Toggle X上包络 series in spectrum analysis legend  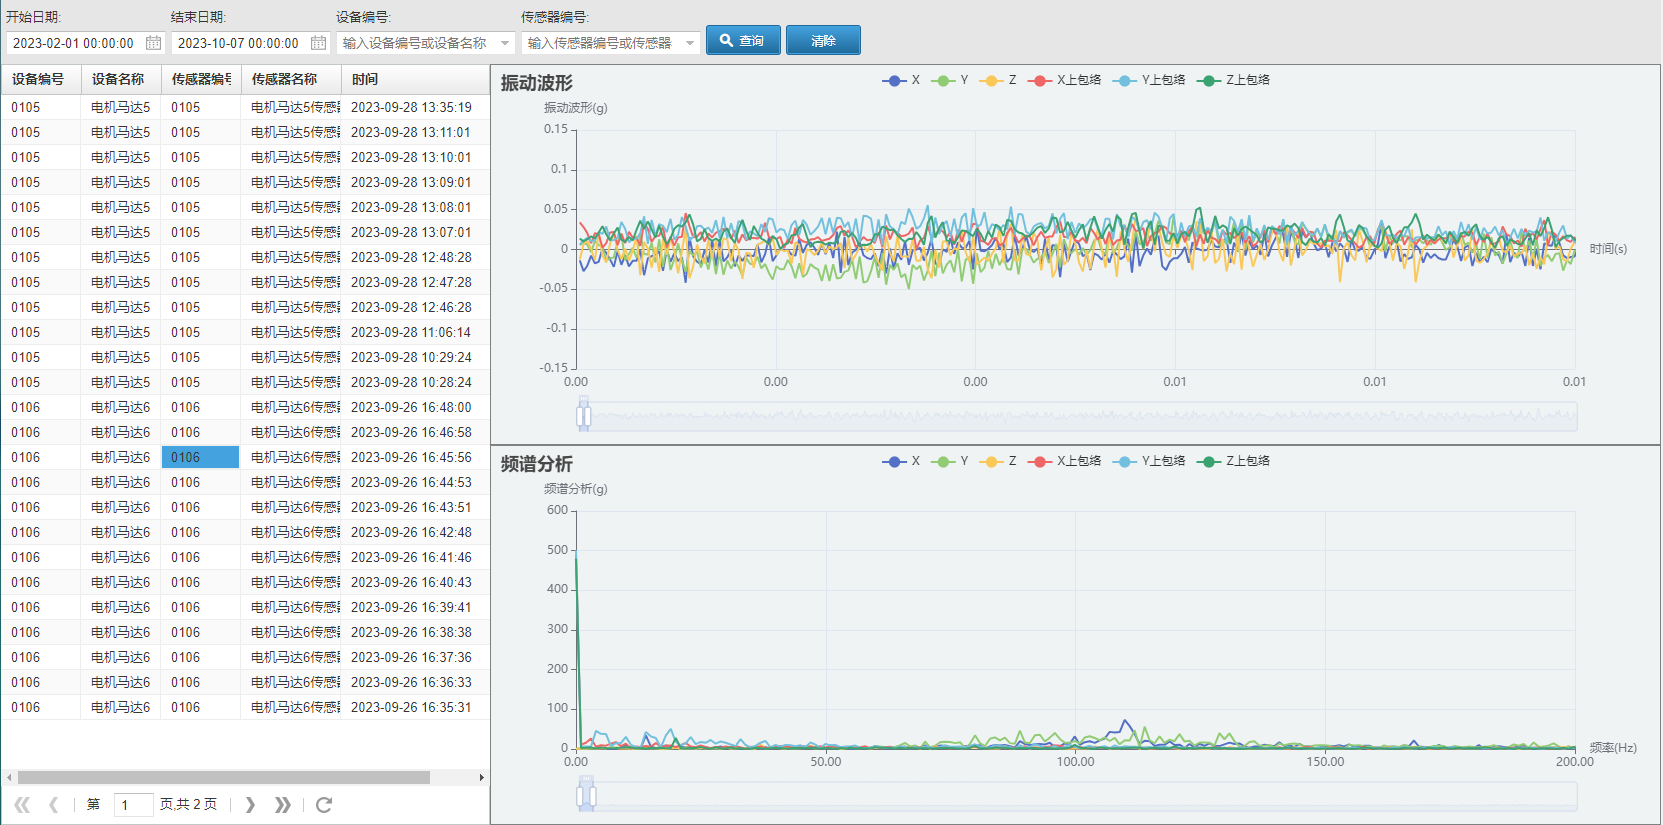coord(1064,461)
